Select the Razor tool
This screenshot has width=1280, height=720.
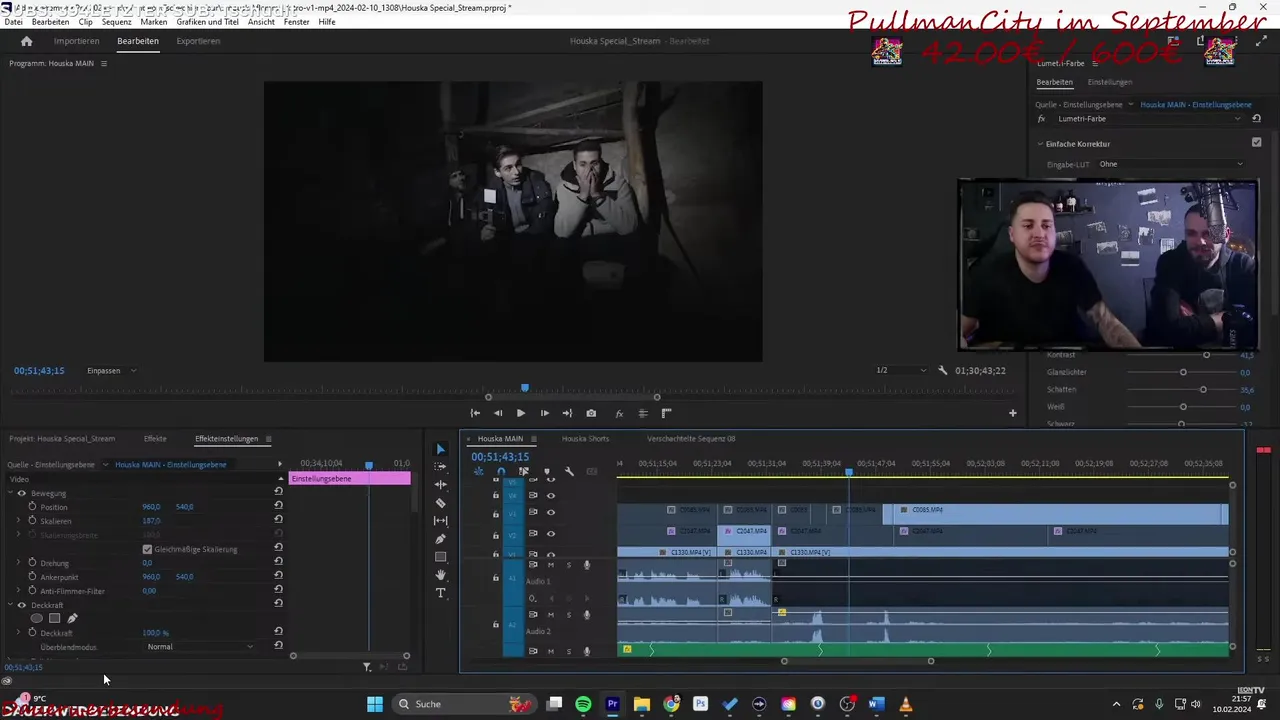440,503
